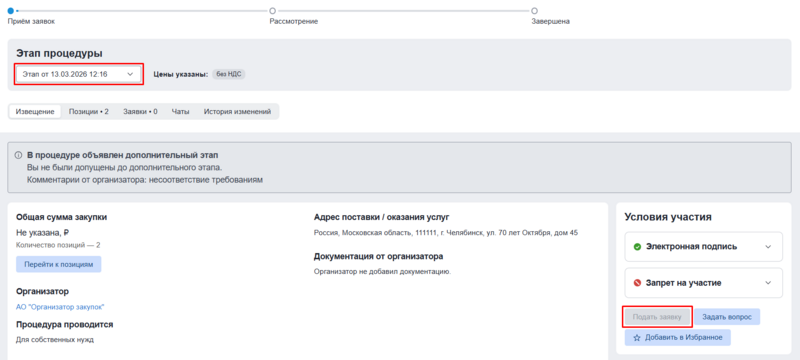
Task: Click the 'Приём заявок' progress step marker
Action: point(11,10)
